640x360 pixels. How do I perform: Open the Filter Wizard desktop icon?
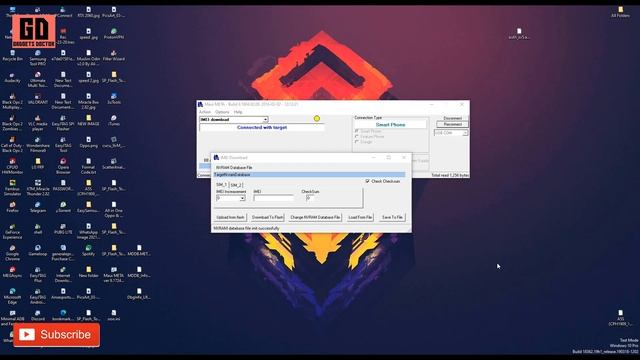tap(113, 56)
